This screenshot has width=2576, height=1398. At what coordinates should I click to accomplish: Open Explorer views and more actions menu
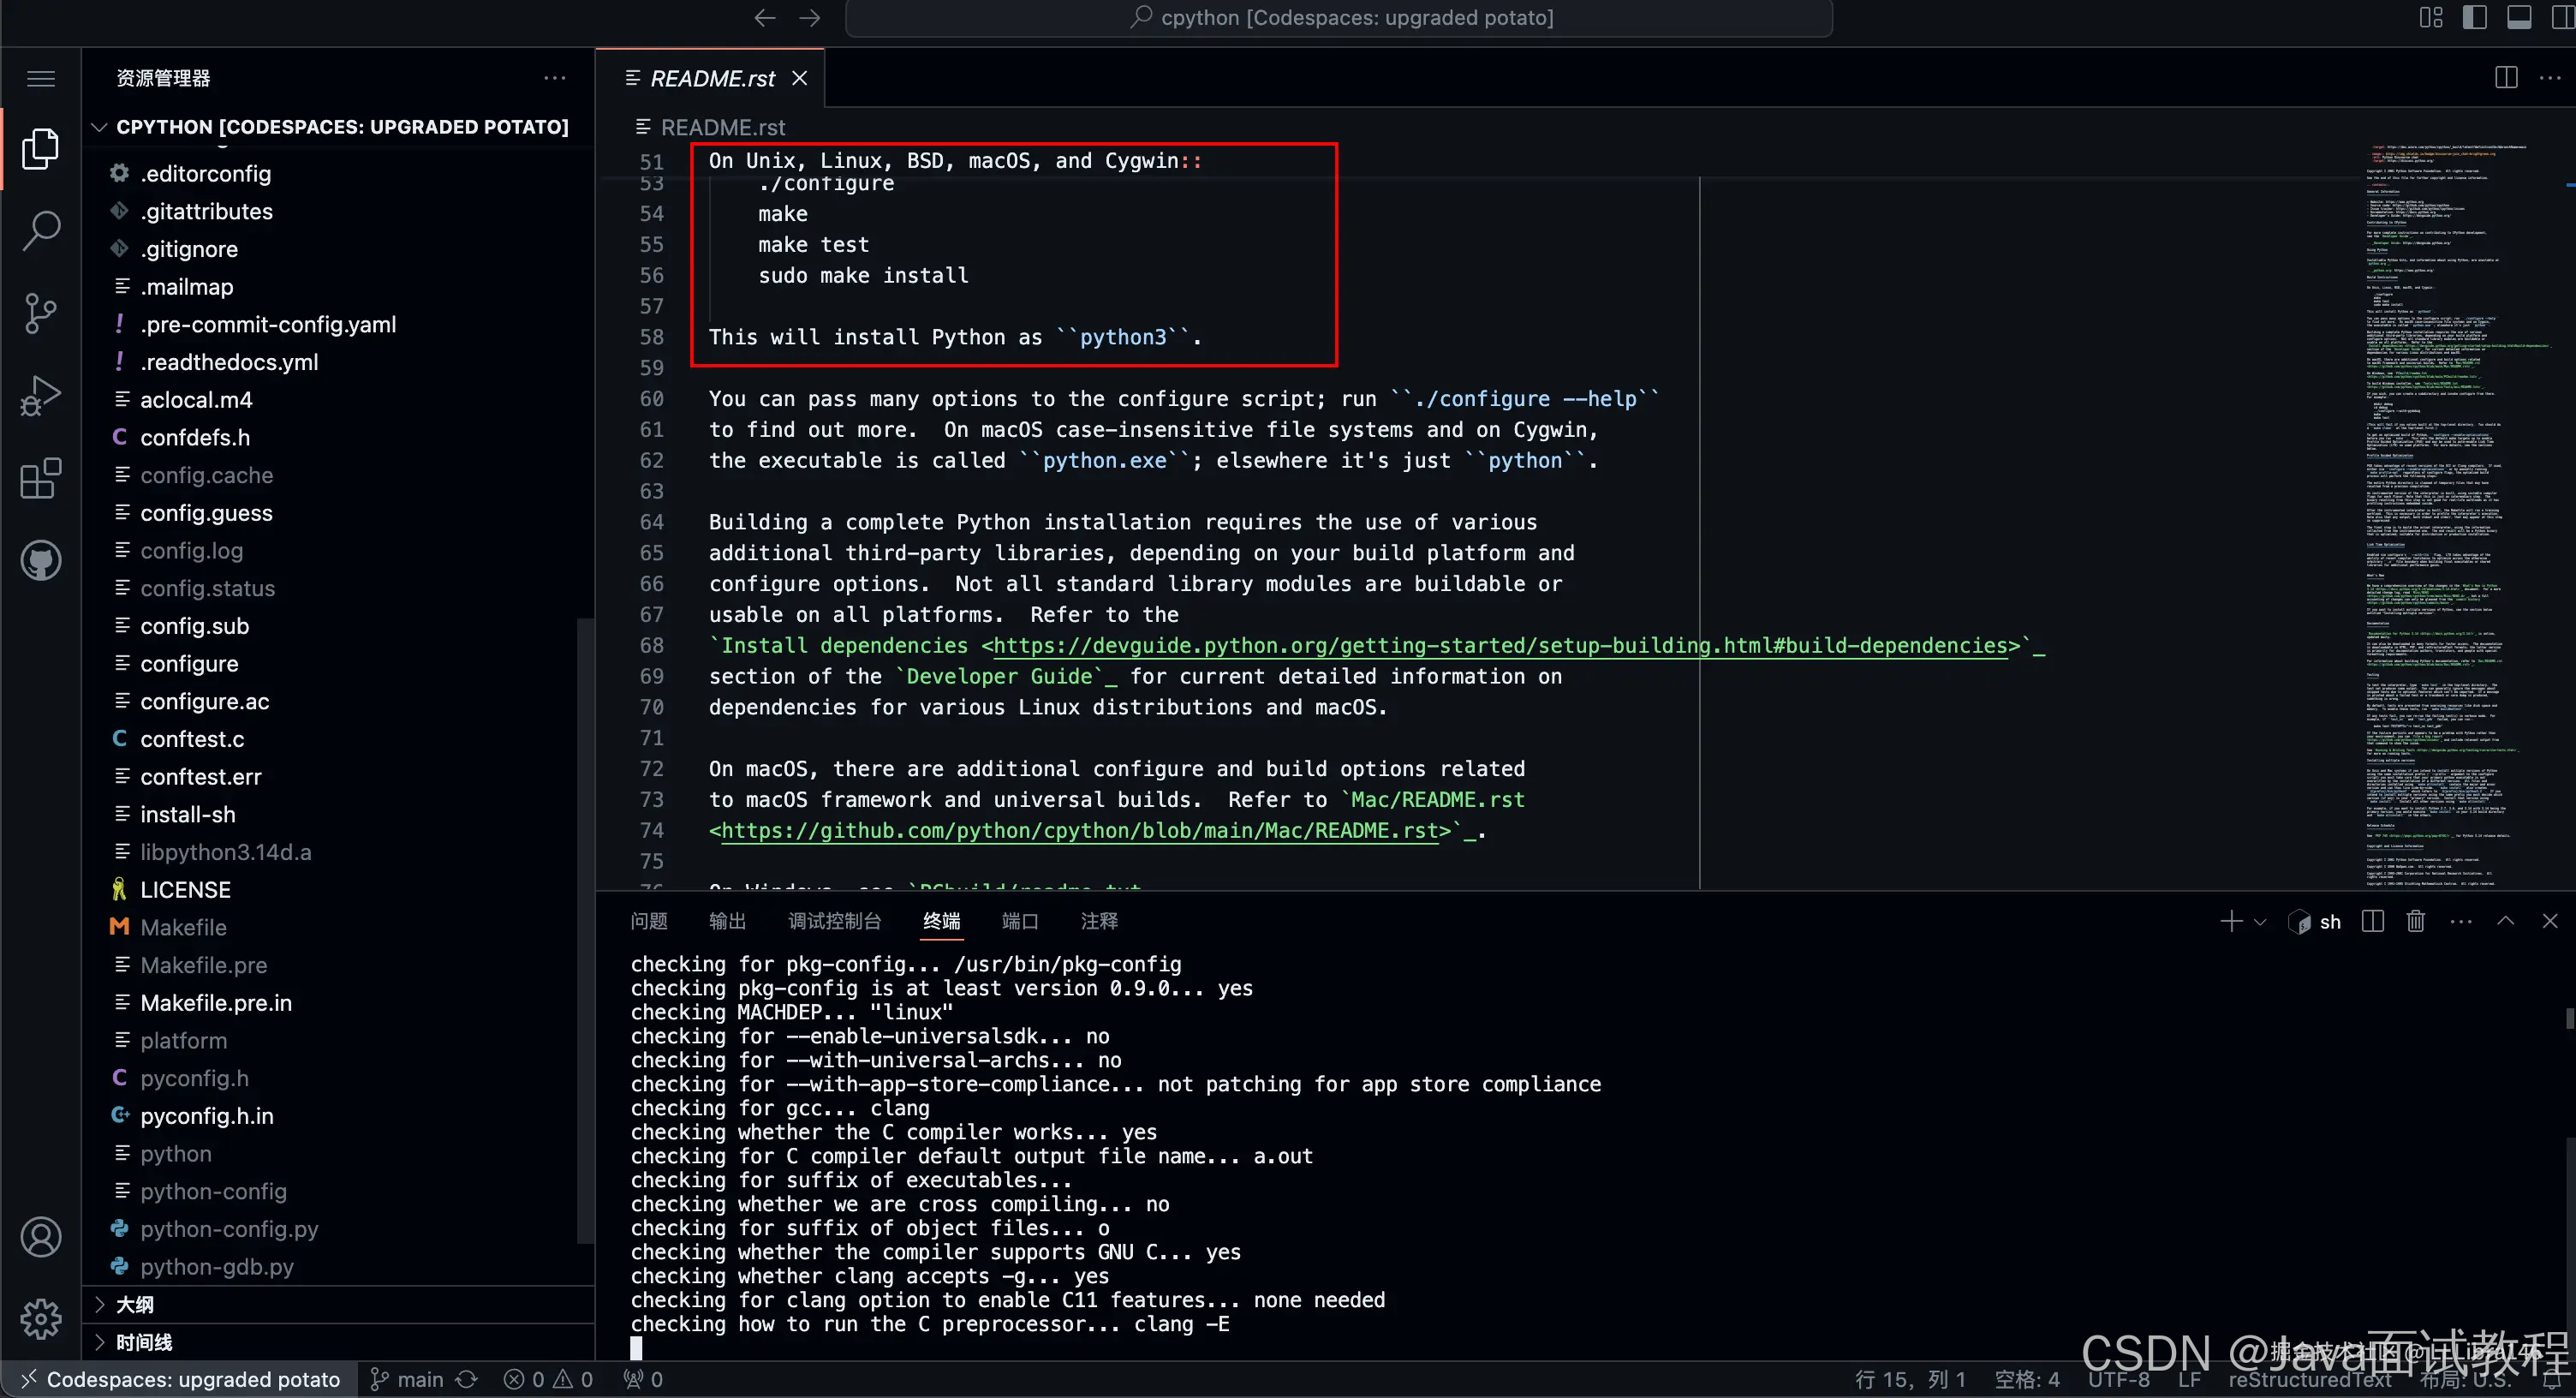(555, 78)
